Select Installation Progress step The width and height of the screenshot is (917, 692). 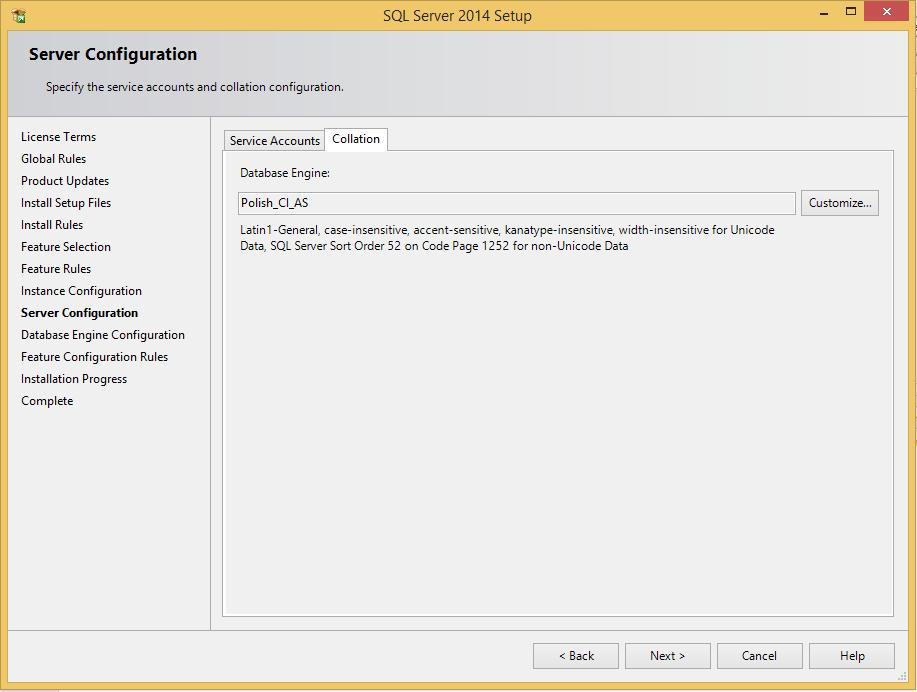[x=74, y=379]
